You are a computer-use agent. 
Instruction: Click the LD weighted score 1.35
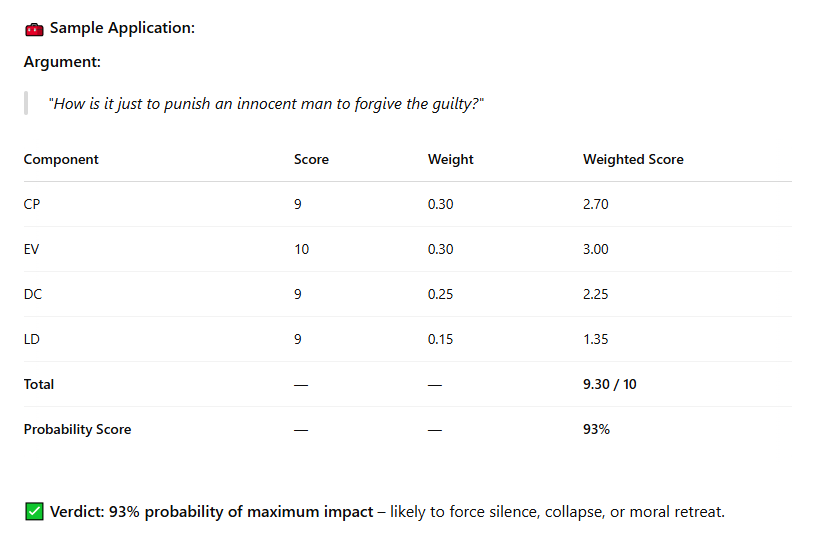[x=596, y=339]
